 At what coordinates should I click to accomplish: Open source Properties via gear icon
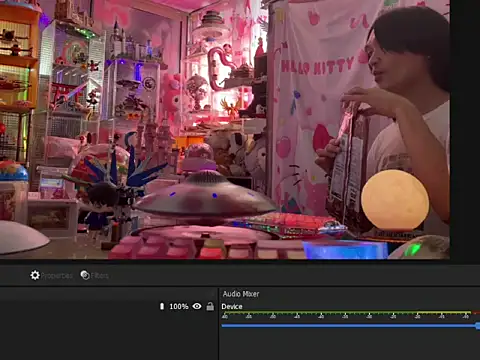(x=35, y=275)
